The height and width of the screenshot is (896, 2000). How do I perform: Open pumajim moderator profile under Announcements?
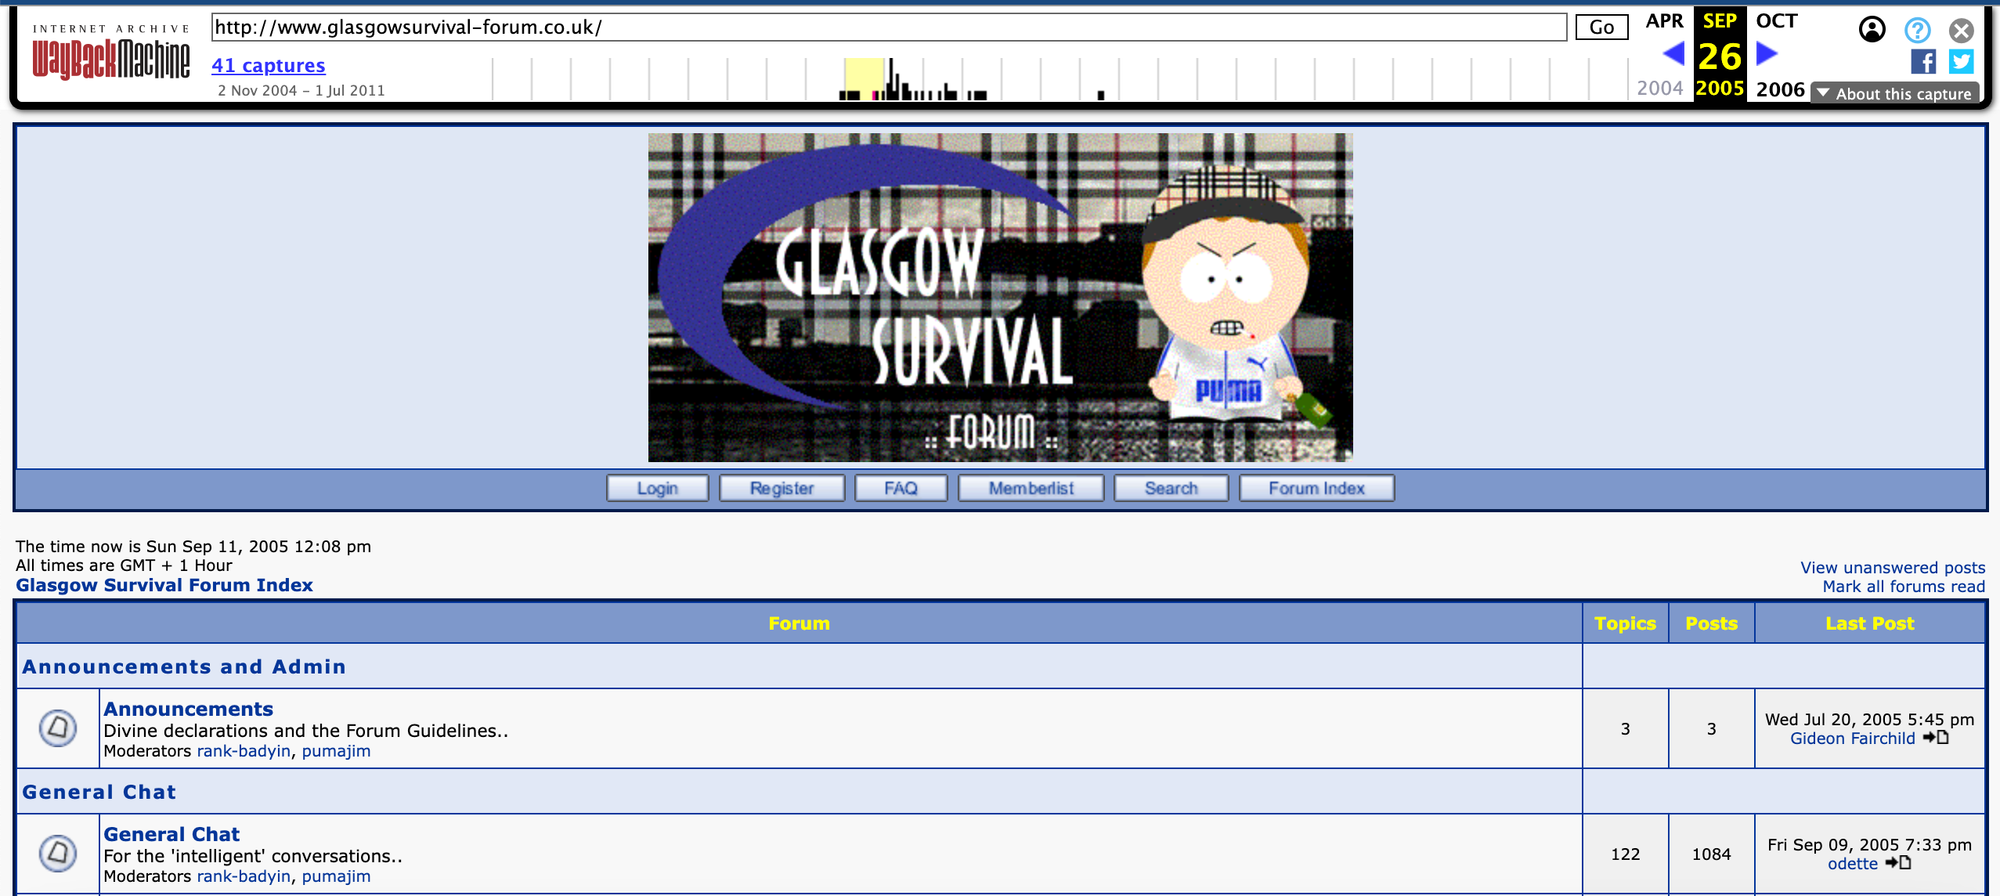[x=336, y=751]
